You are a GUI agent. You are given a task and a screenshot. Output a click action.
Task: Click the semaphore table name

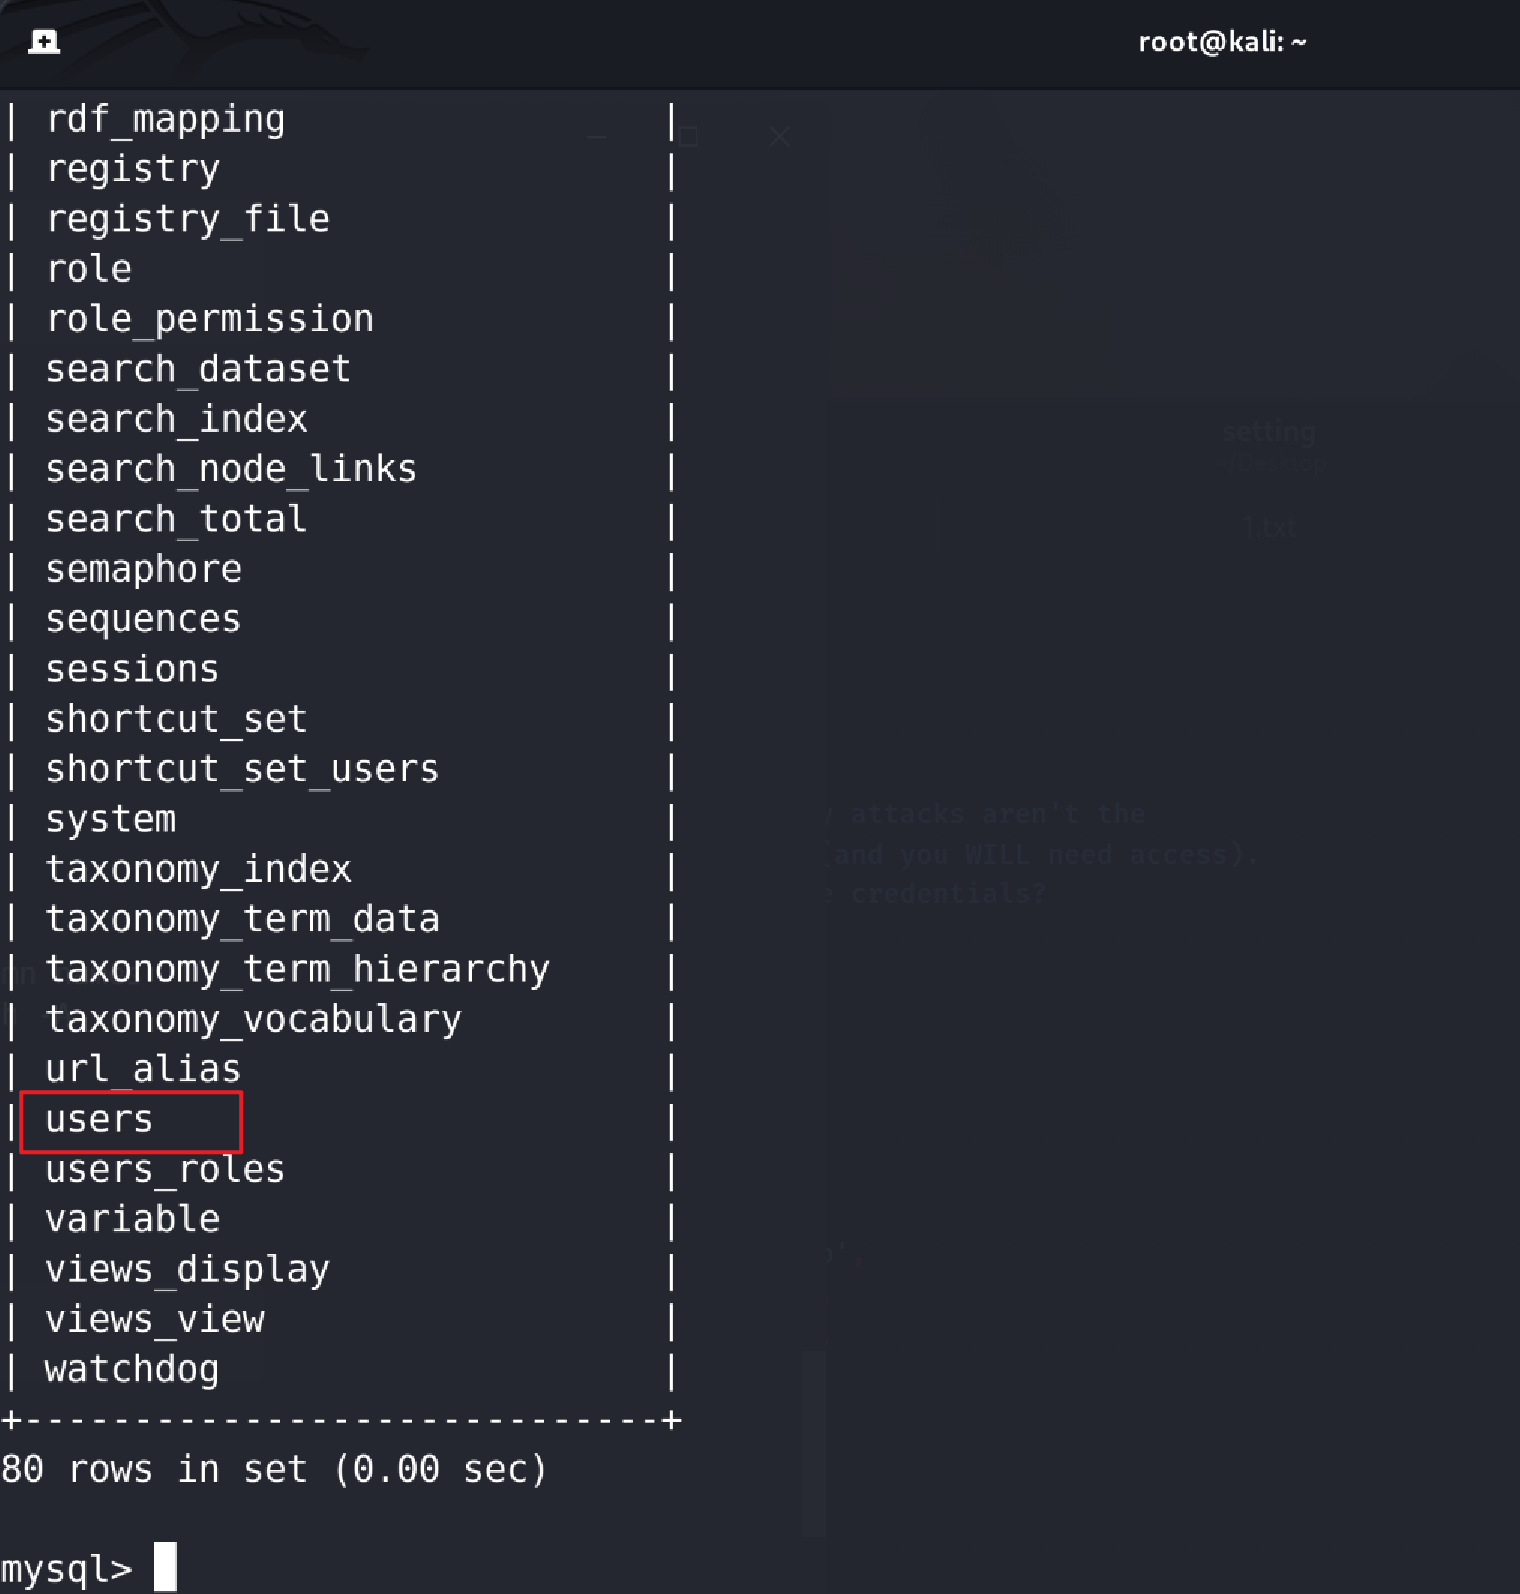tap(144, 569)
